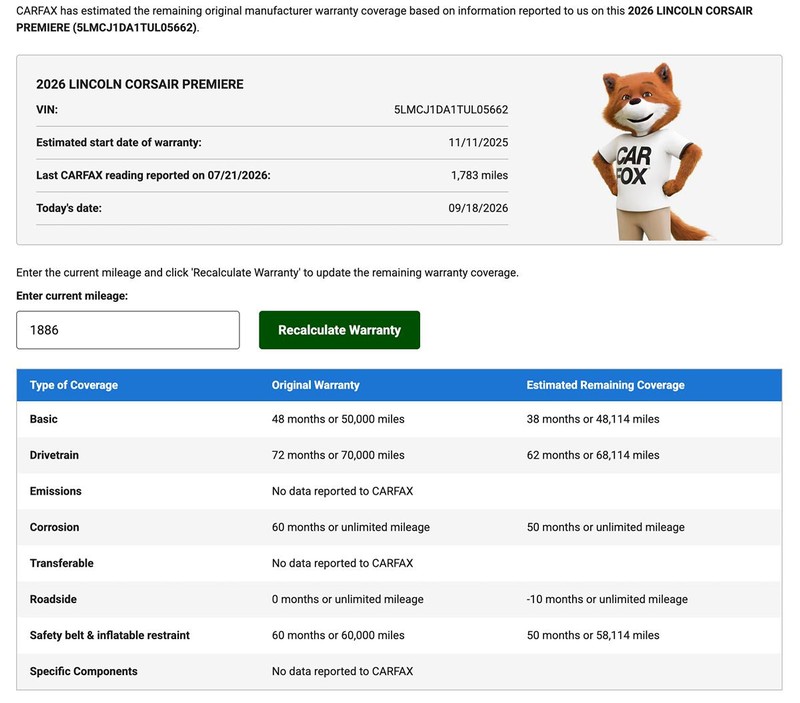Click the 'Original Warranty' column header
Image resolution: width=800 pixels, height=703 pixels.
pos(315,385)
